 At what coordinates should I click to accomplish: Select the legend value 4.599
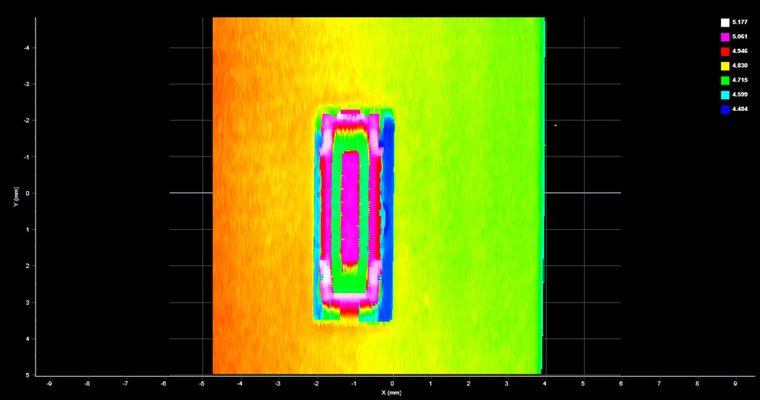pyautogui.click(x=740, y=95)
